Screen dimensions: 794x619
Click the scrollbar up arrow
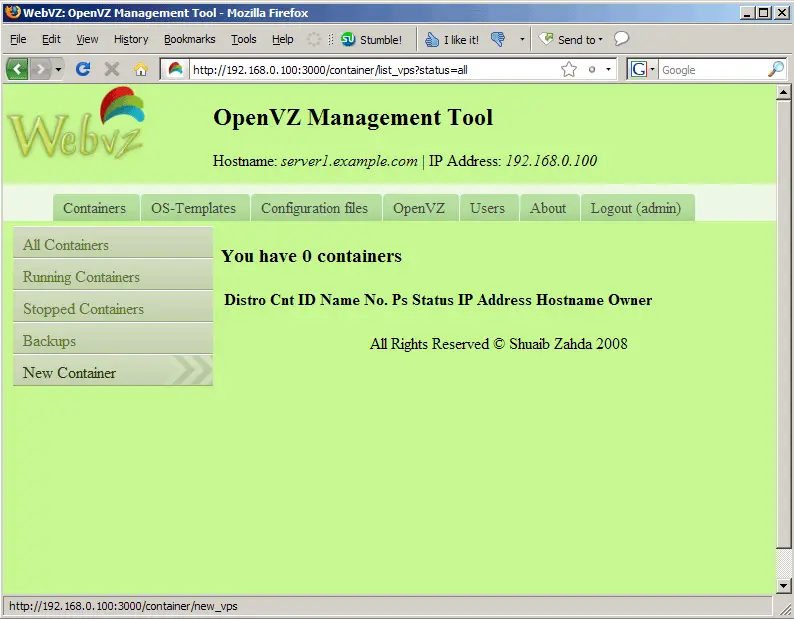(783, 92)
